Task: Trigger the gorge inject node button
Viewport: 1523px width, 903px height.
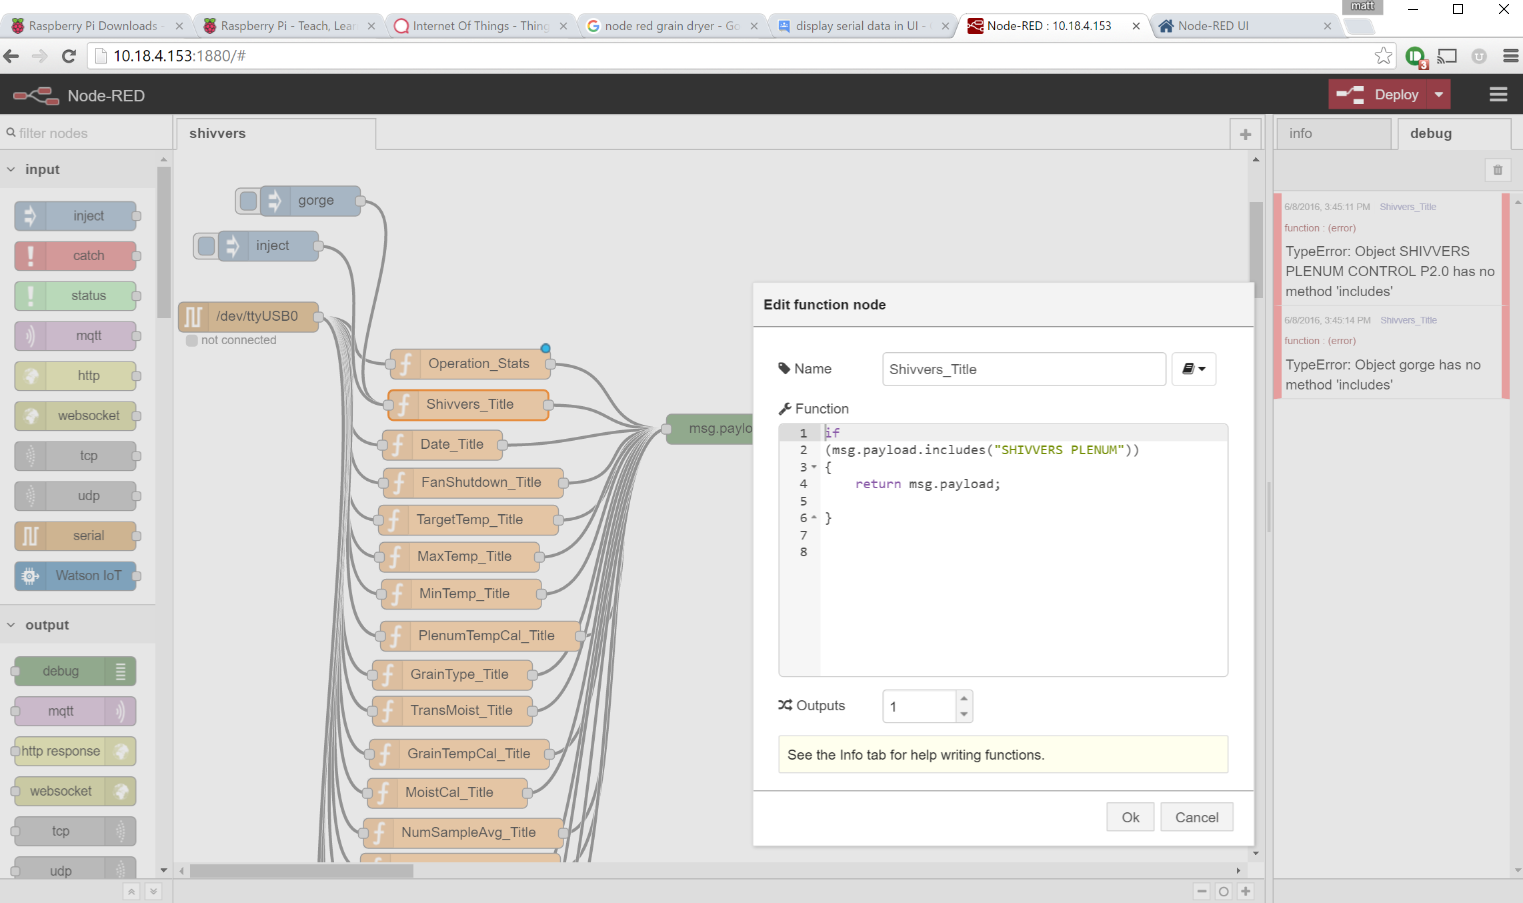Action: click(248, 201)
